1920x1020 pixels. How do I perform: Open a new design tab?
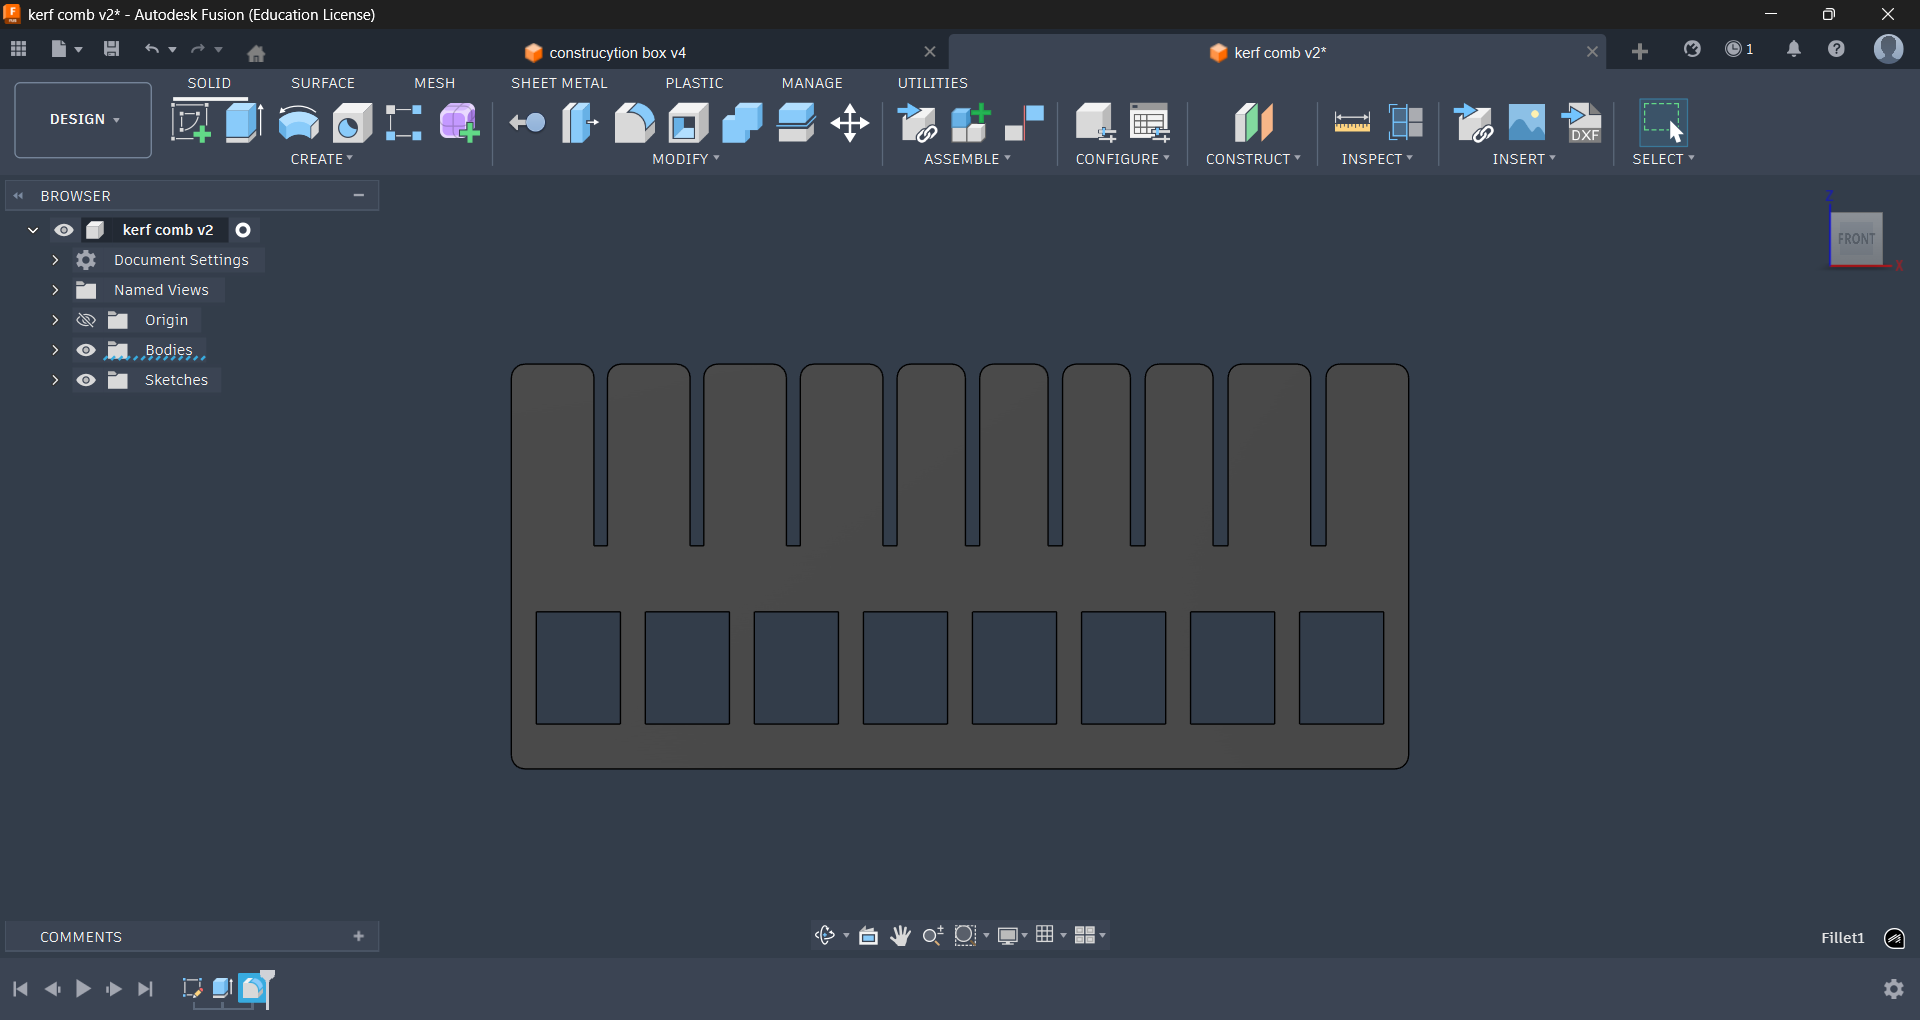point(1640,51)
